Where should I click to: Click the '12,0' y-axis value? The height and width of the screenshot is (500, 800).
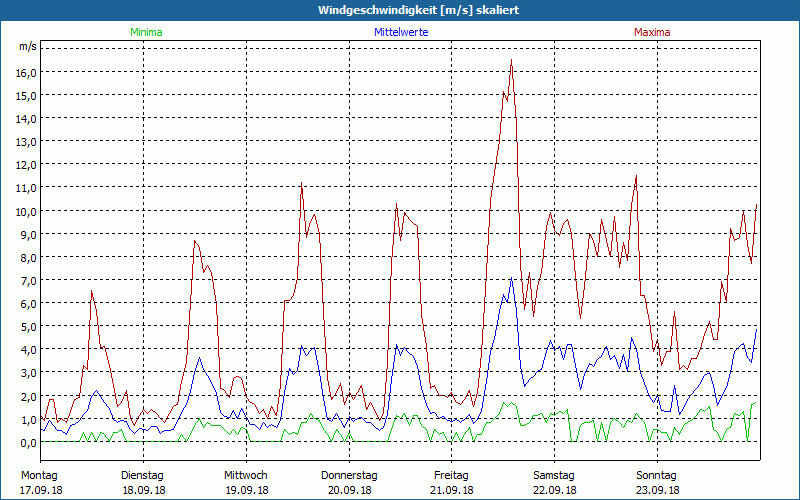pos(26,165)
